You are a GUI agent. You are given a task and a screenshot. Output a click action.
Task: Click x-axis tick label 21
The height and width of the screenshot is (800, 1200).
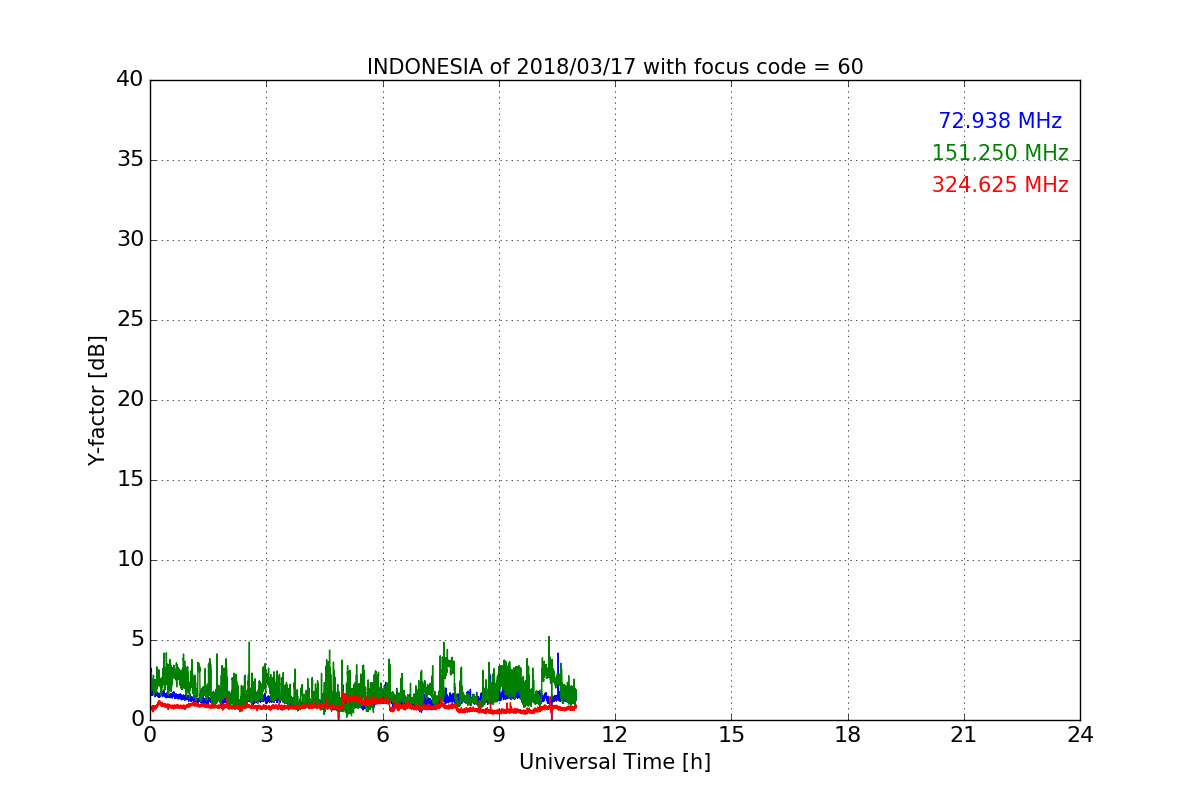coord(964,735)
